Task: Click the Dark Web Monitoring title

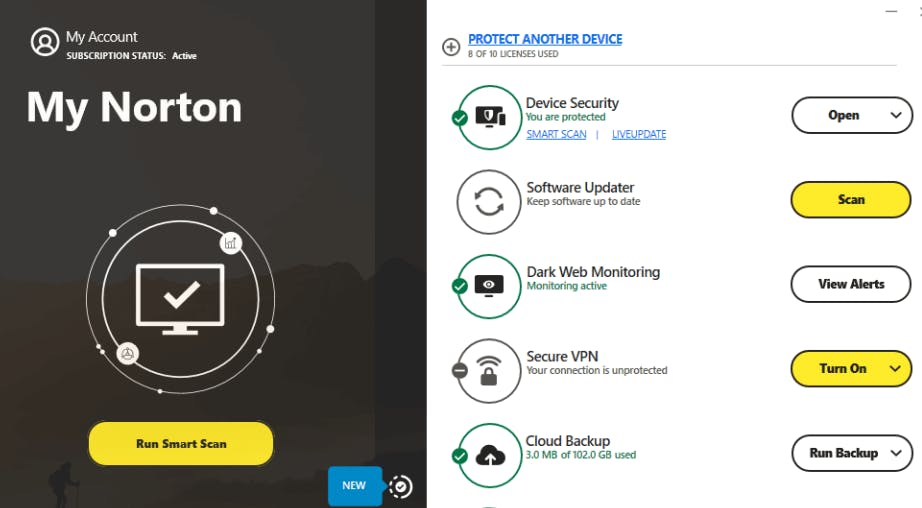Action: 593,272
